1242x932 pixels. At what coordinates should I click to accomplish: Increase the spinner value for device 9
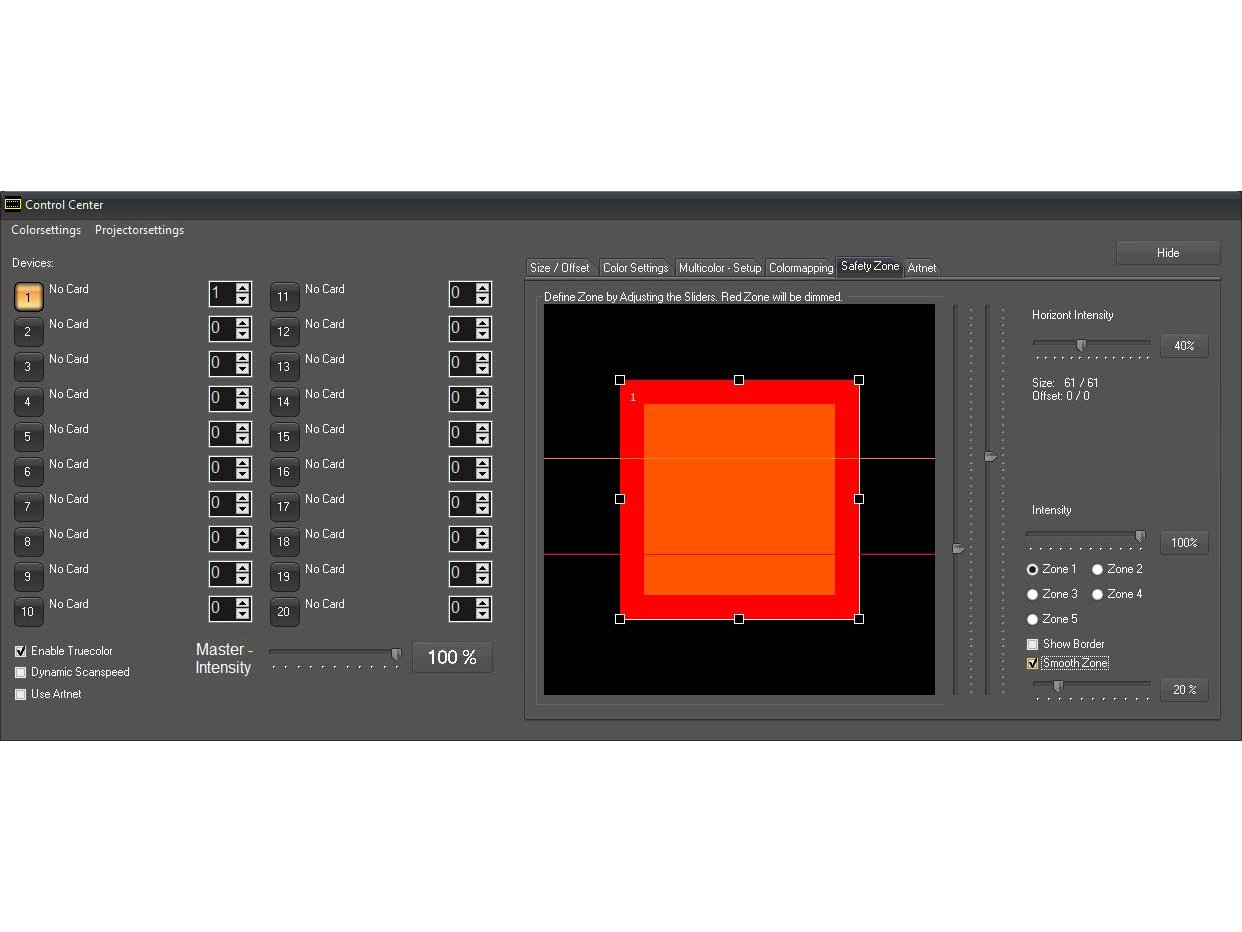click(243, 568)
